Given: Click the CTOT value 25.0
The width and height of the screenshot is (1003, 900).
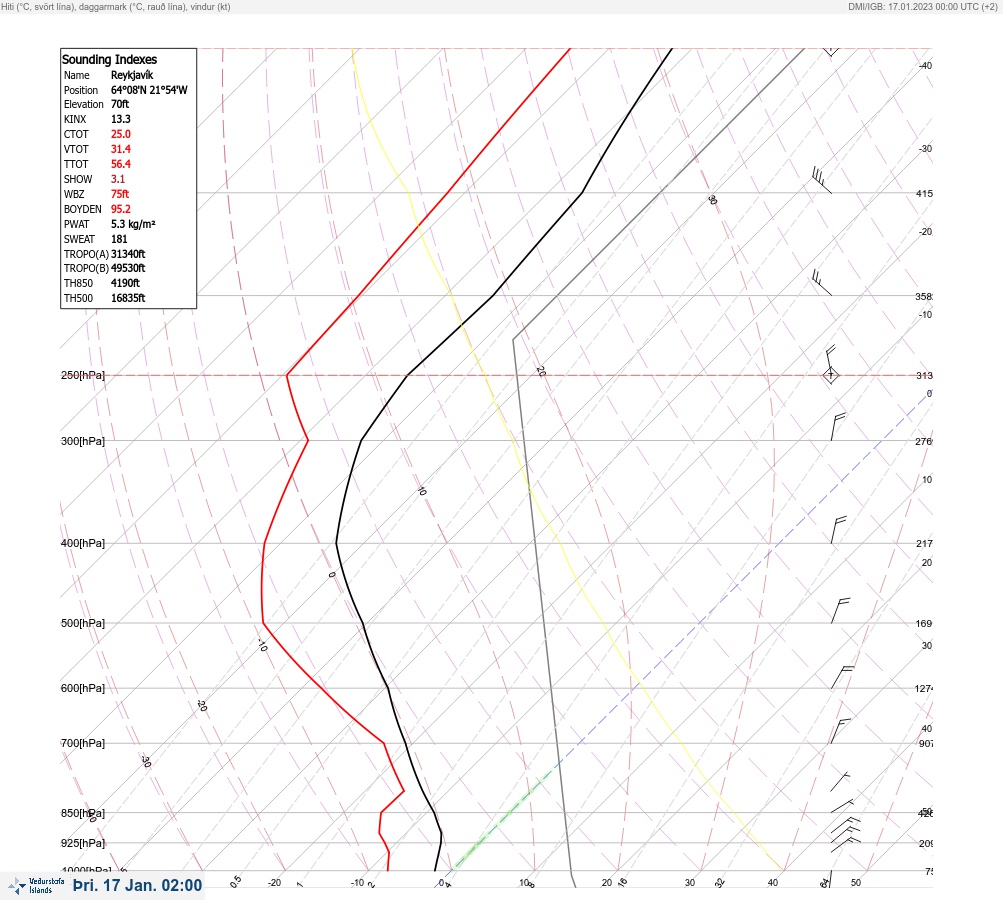Looking at the screenshot, I should [x=120, y=134].
